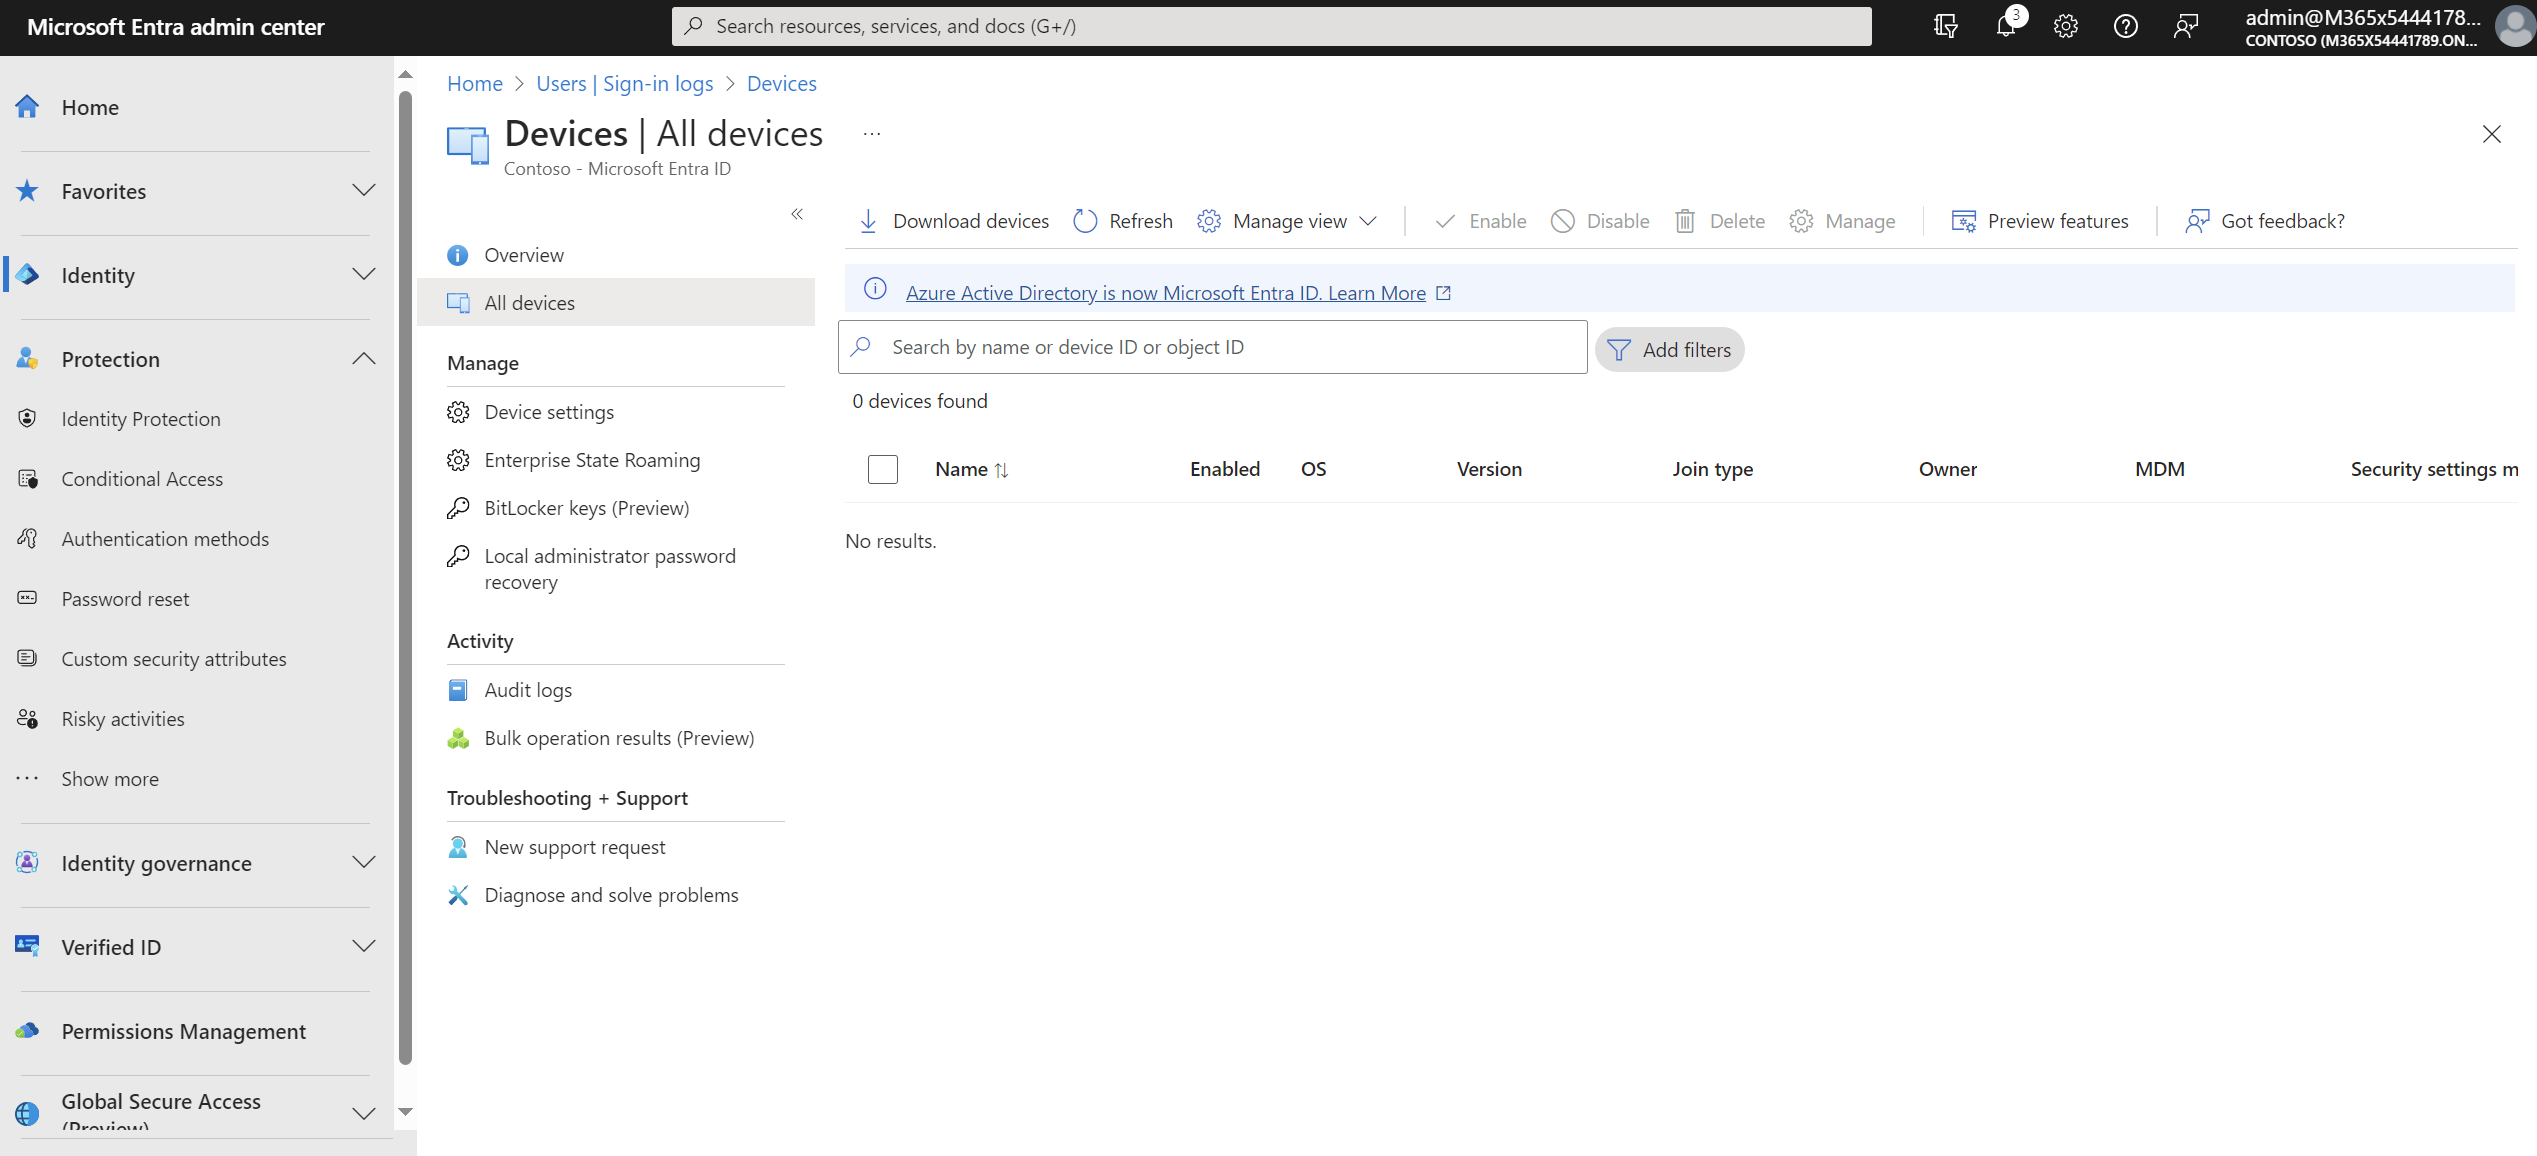Click the notifications bell icon
Screen dimensions: 2537x1156
coord(2006,26)
